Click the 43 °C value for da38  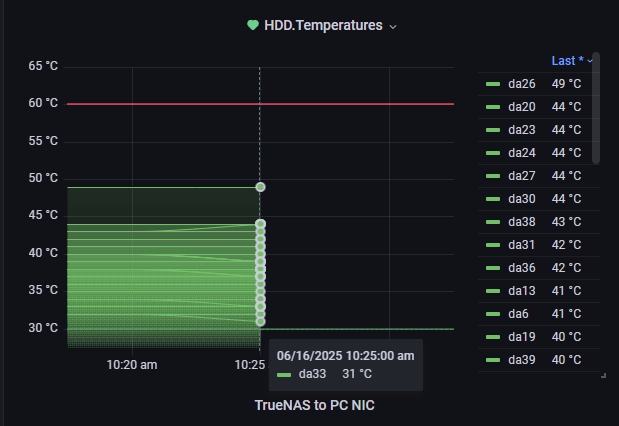[x=566, y=222]
